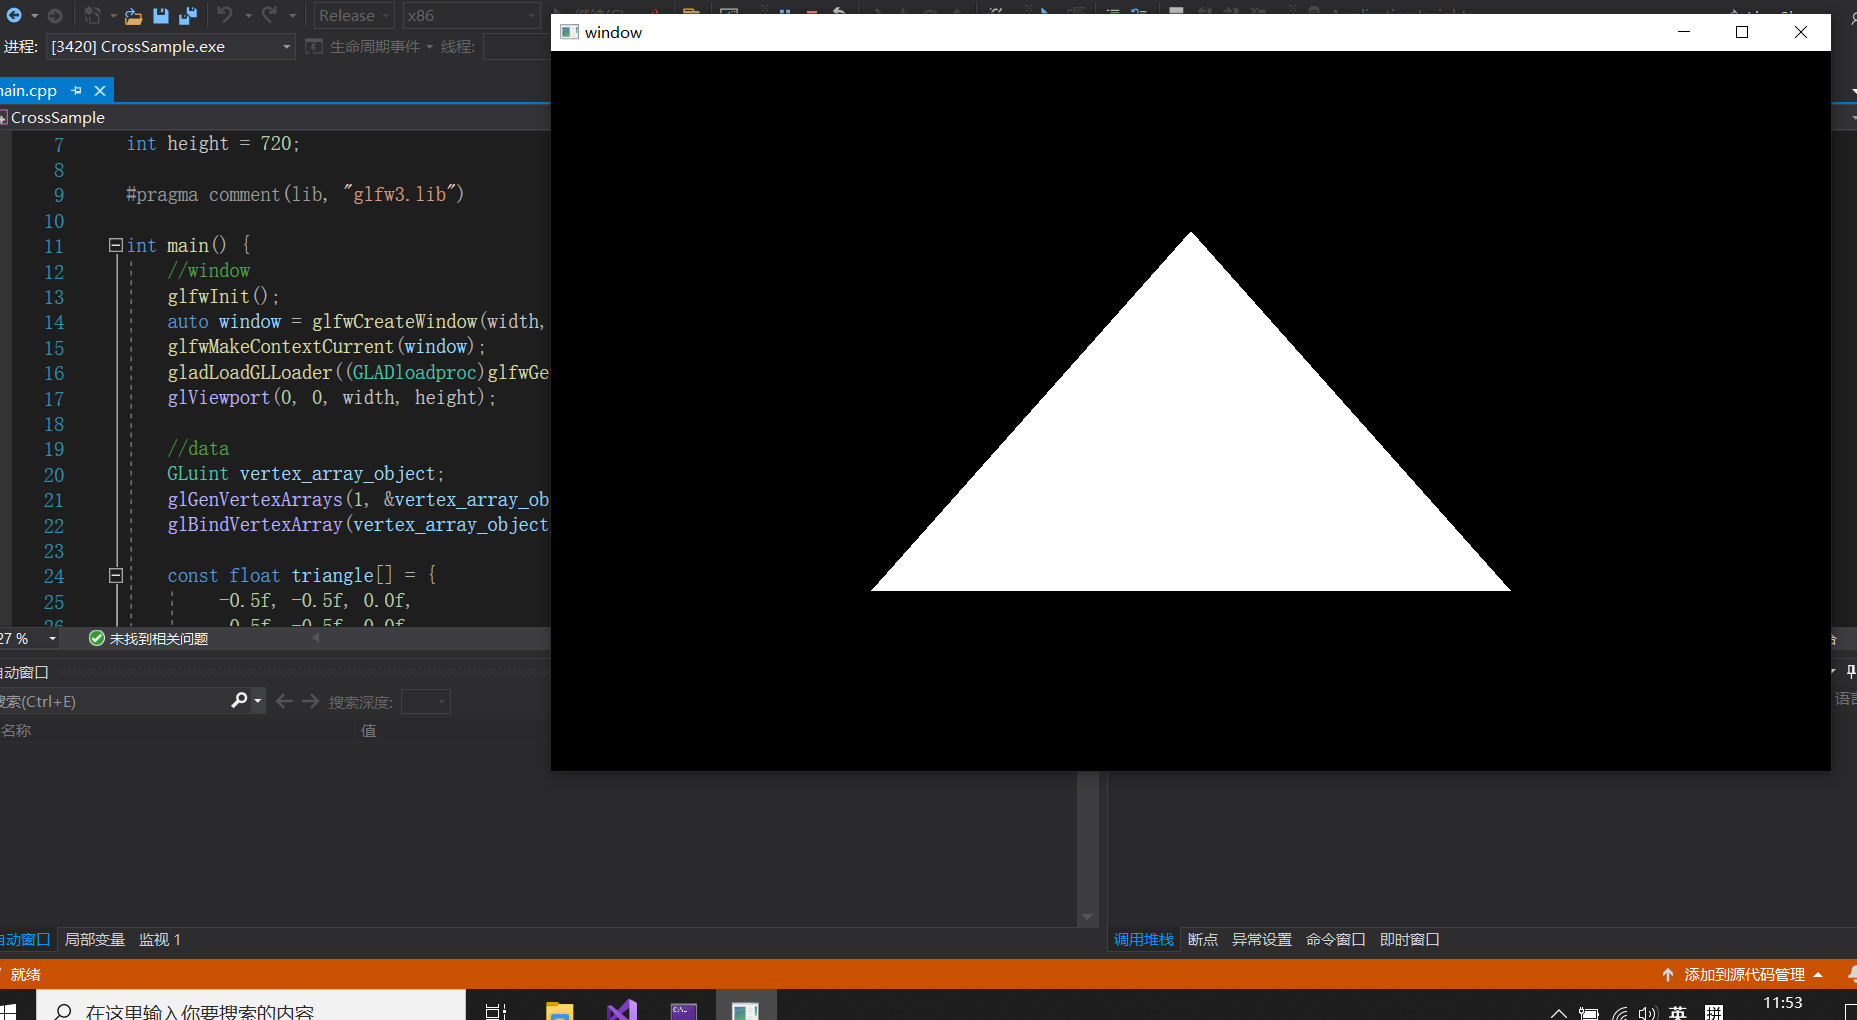The height and width of the screenshot is (1020, 1857).
Task: Open the redo history dropdown arrow
Action: [x=292, y=16]
